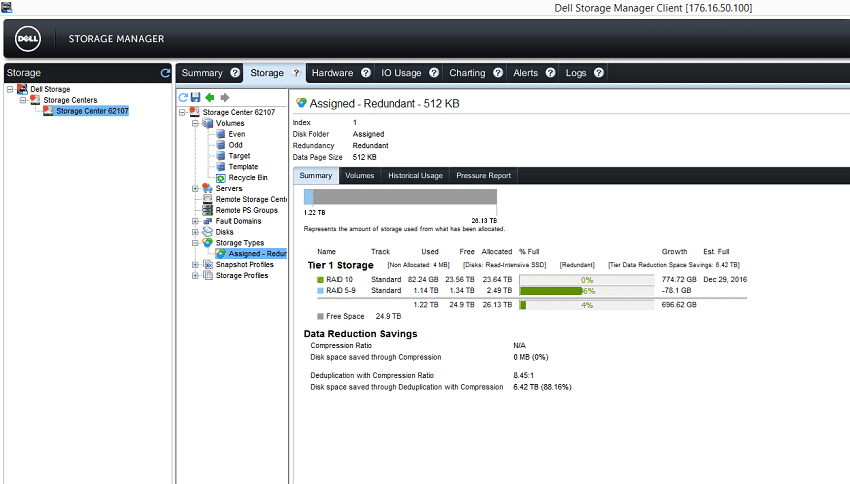Open help for Logs tab
This screenshot has height=484, width=850.
click(x=598, y=73)
